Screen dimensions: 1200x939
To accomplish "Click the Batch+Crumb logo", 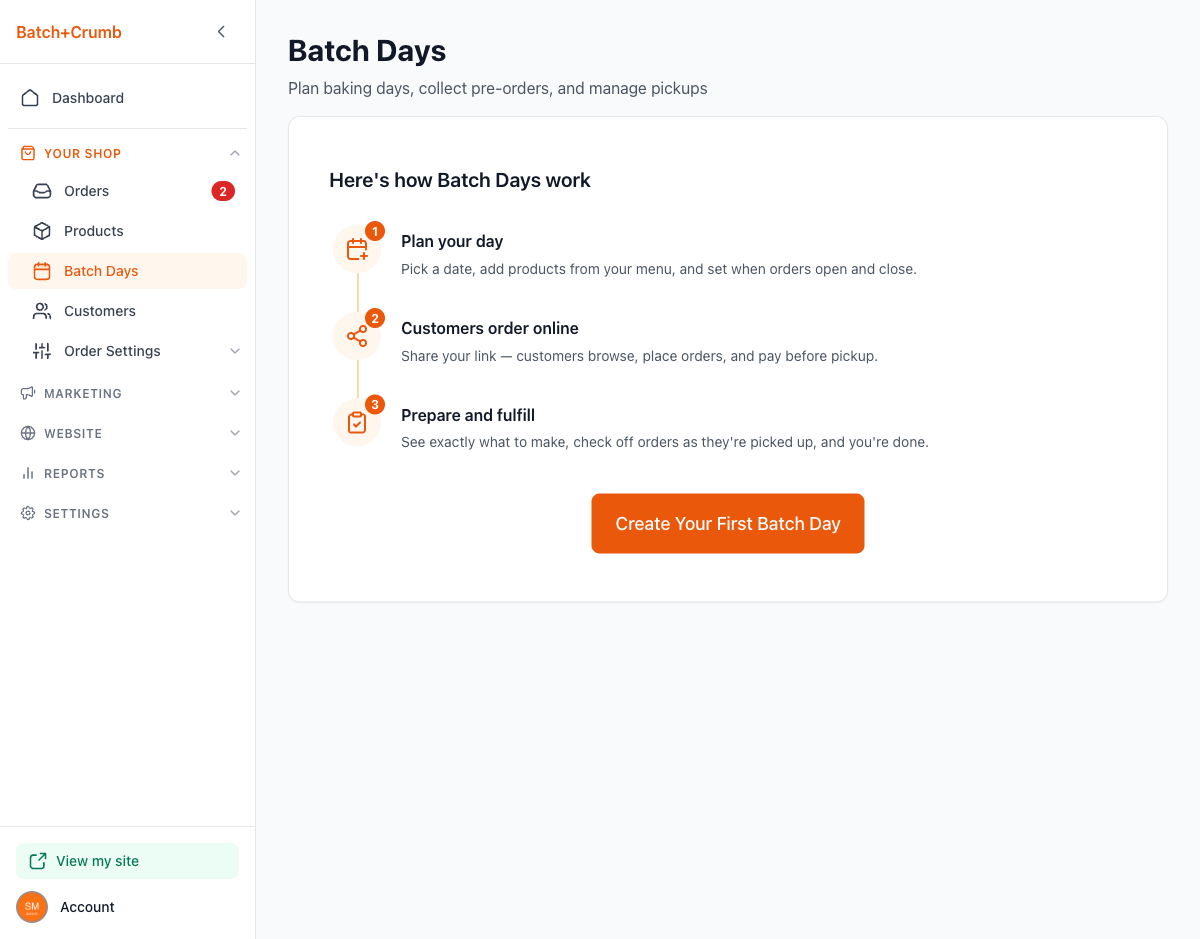I will click(69, 32).
